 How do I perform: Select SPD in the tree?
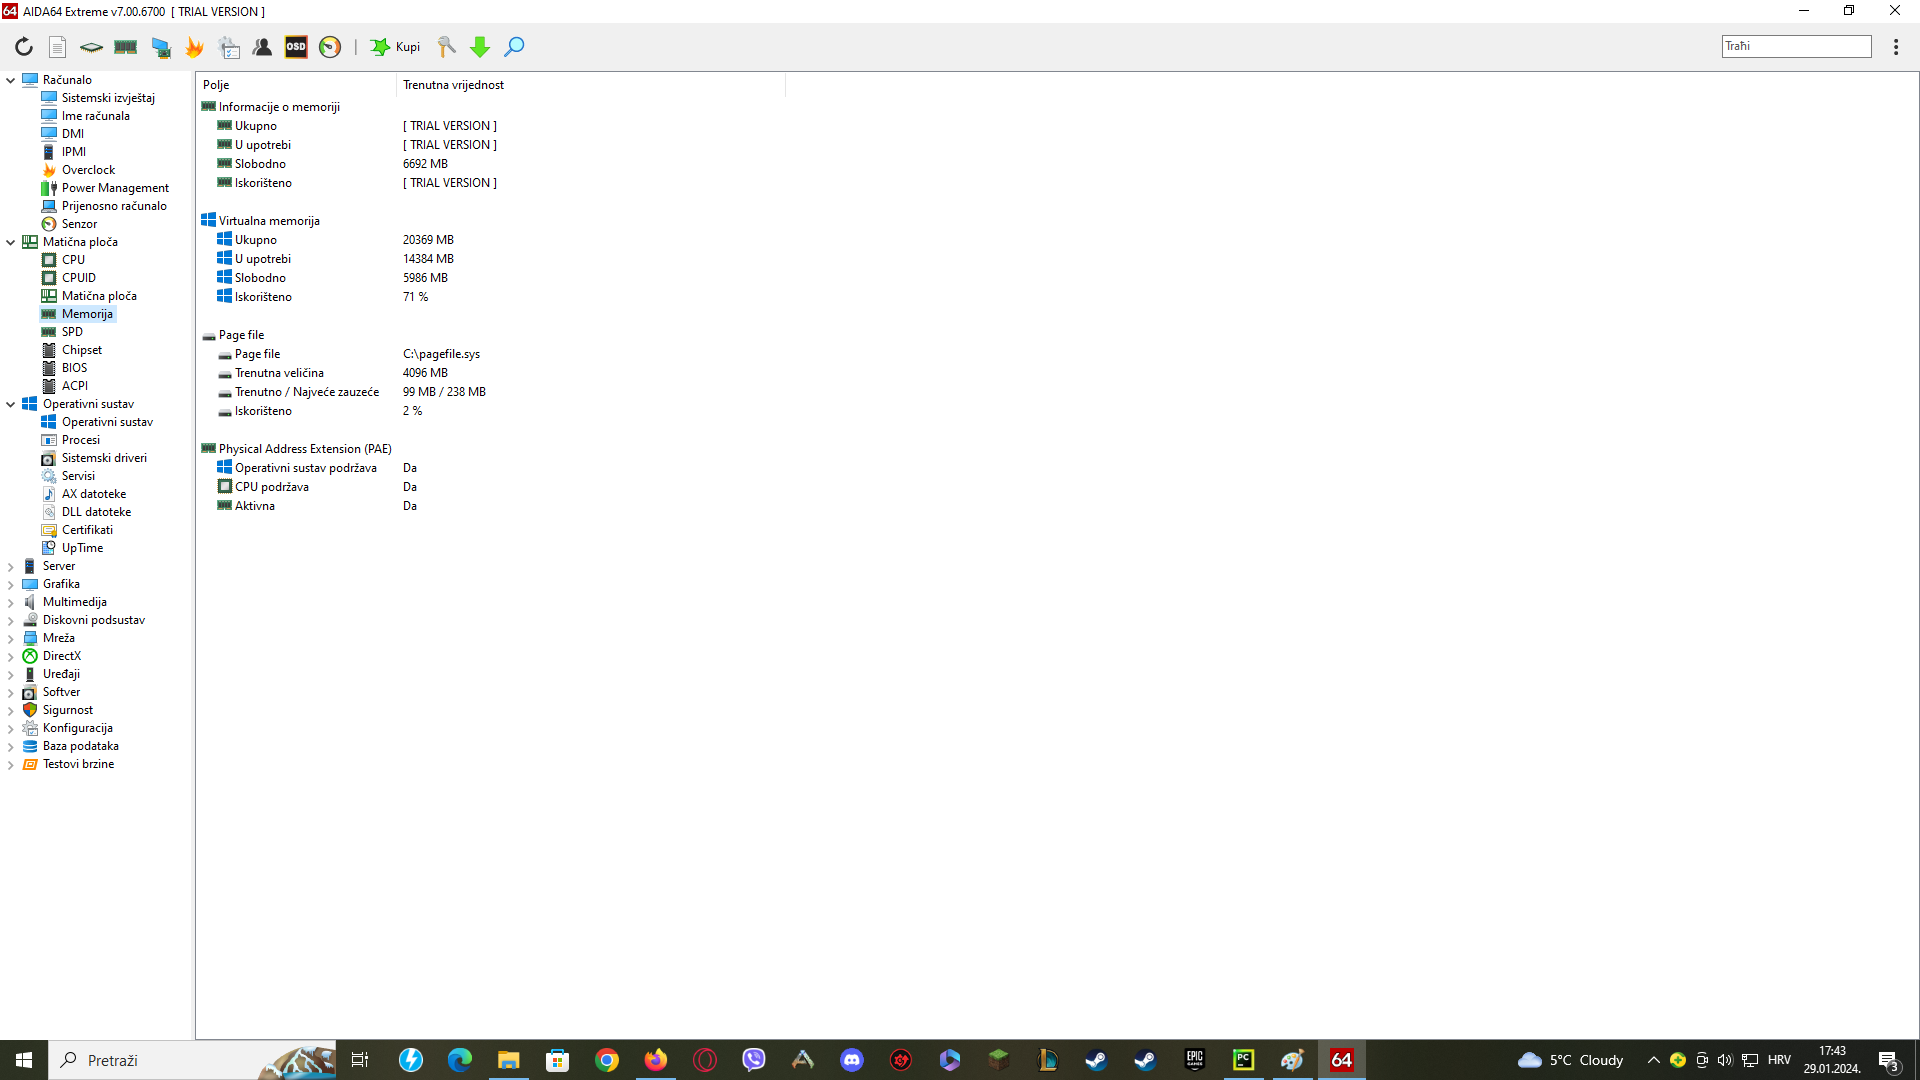pos(72,332)
